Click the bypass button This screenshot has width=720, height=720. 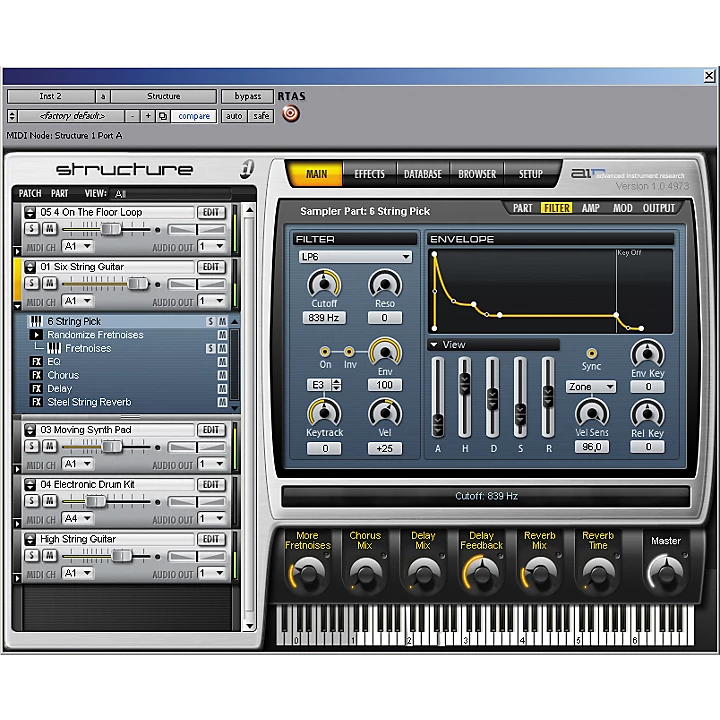pyautogui.click(x=248, y=96)
